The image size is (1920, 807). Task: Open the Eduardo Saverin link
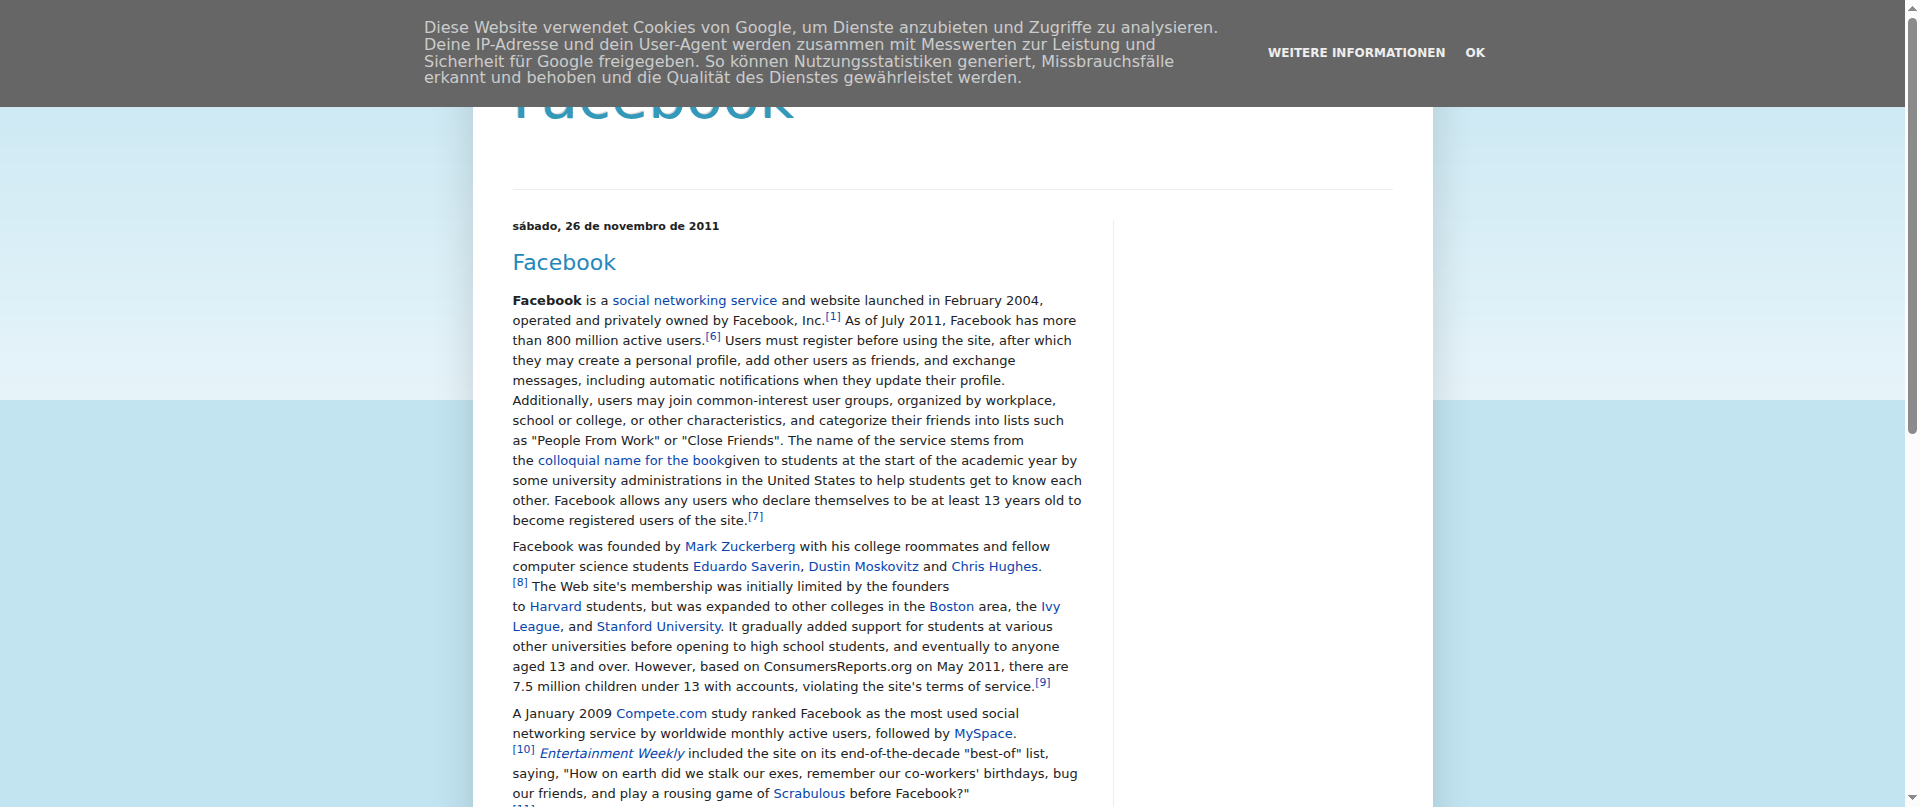point(747,566)
